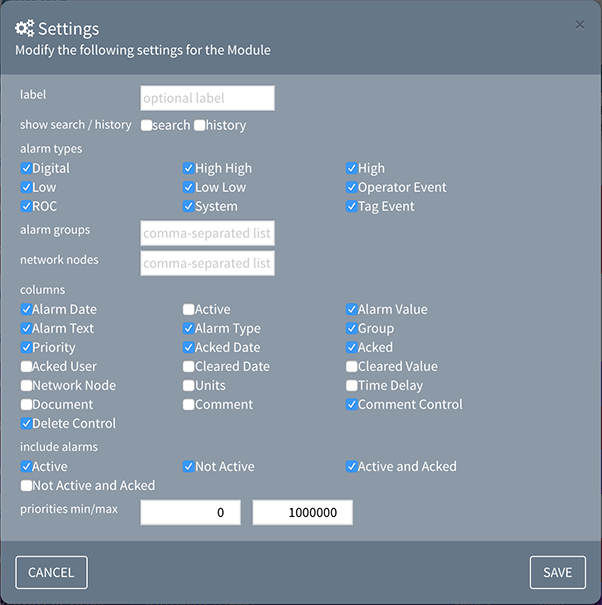
Task: Uncheck the High High alarm type
Action: tap(189, 169)
